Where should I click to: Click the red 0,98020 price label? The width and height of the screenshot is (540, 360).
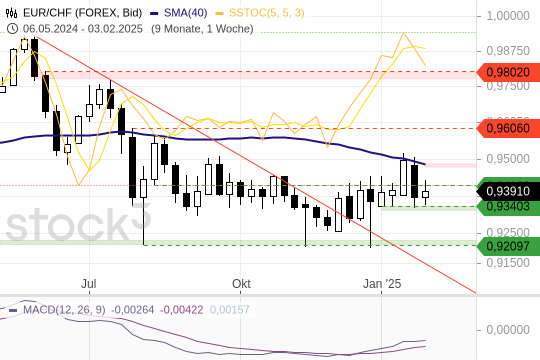(x=508, y=72)
